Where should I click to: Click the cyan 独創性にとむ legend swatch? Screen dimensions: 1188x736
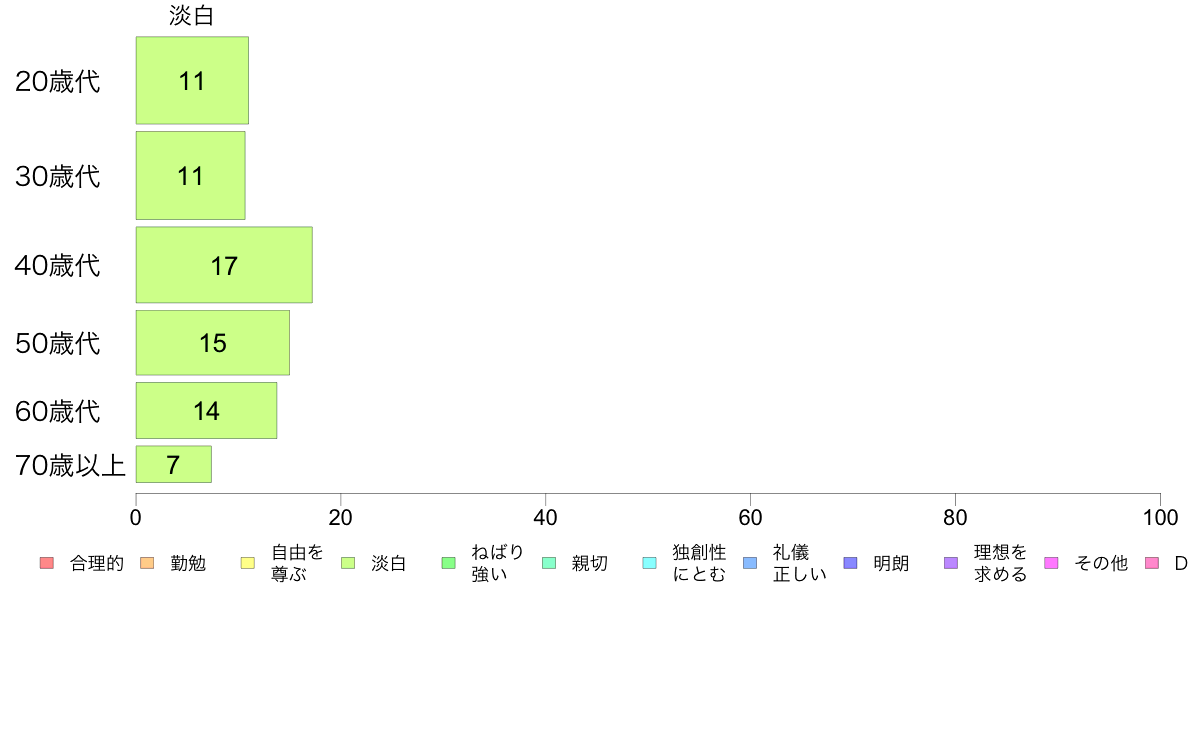[649, 563]
